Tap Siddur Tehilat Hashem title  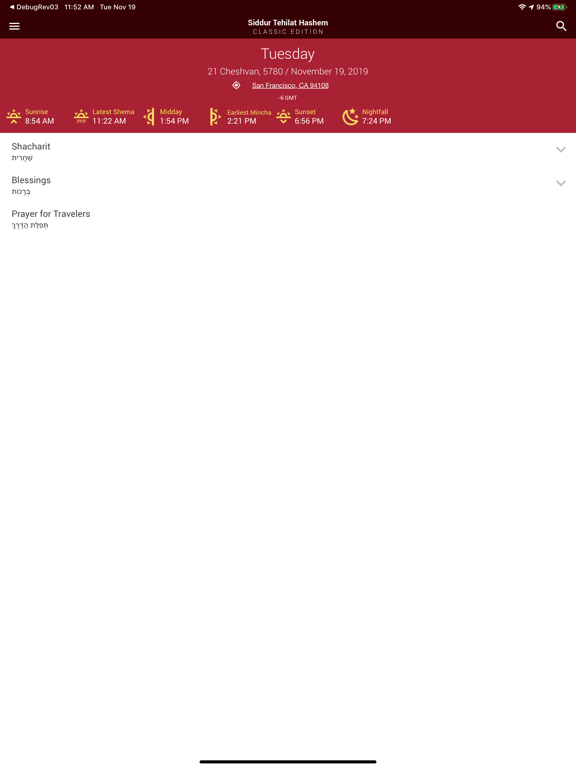tap(288, 23)
